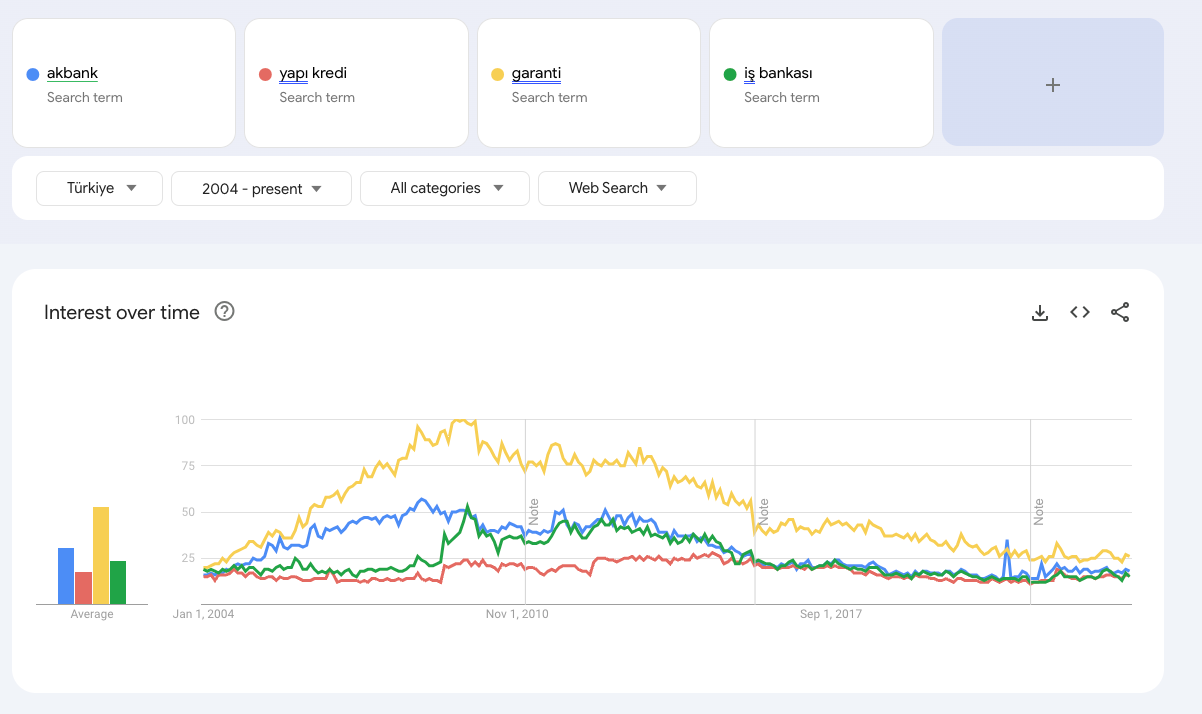Change the Web Search type dropdown
This screenshot has width=1202, height=714.
617,188
